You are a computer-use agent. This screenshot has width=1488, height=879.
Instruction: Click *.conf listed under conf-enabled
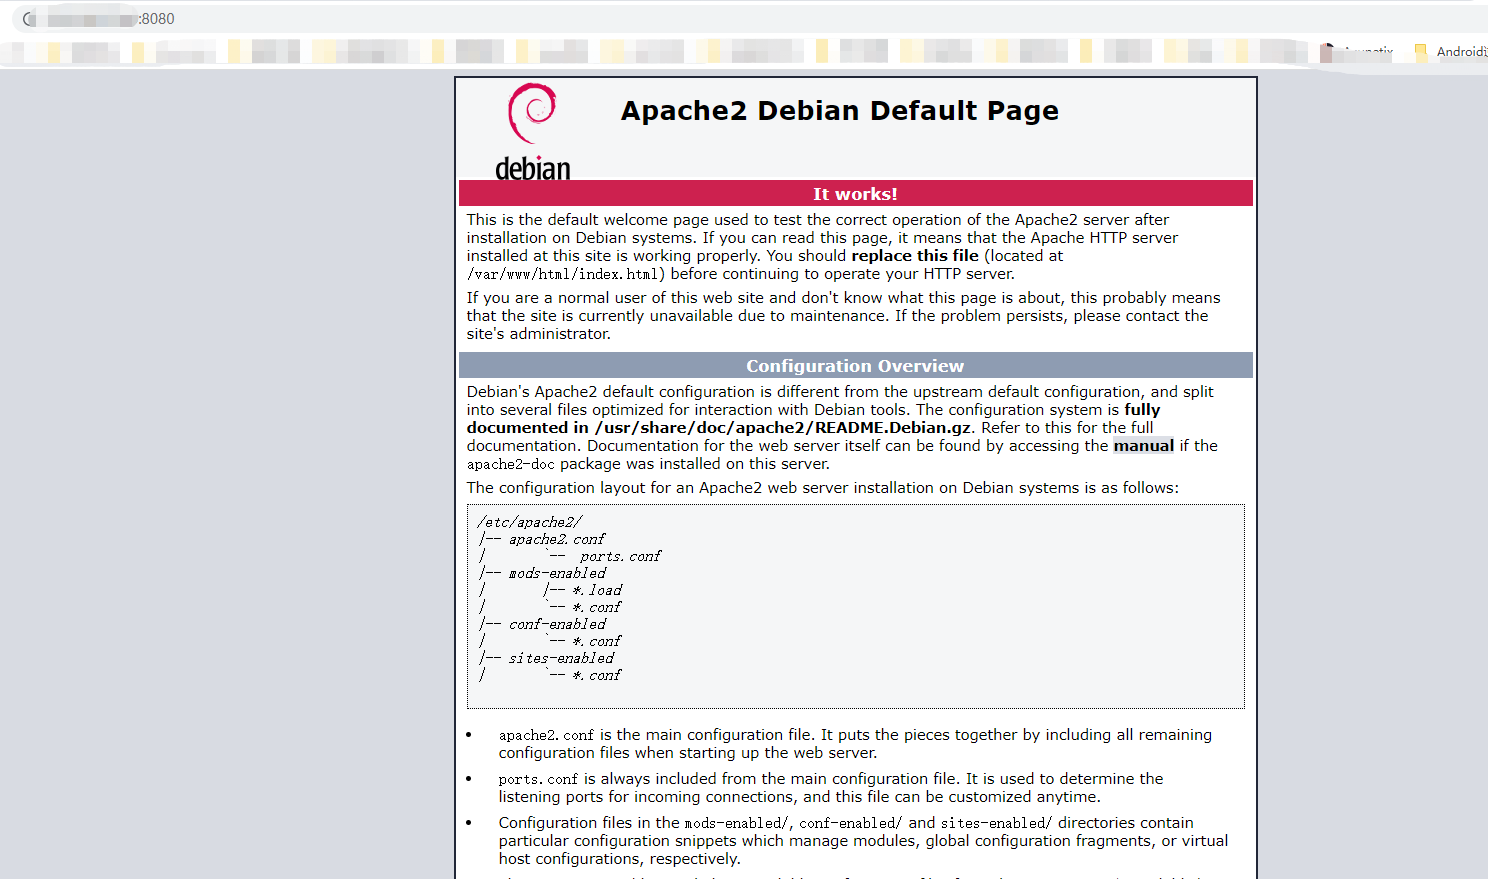click(597, 641)
